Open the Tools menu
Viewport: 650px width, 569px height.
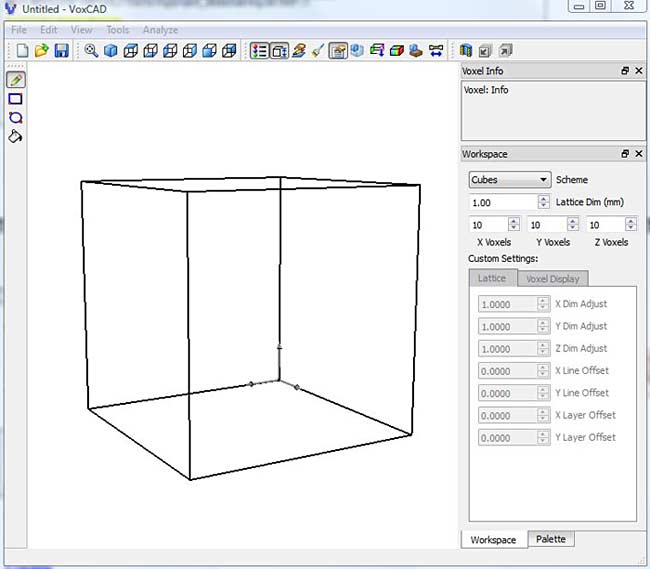click(118, 30)
